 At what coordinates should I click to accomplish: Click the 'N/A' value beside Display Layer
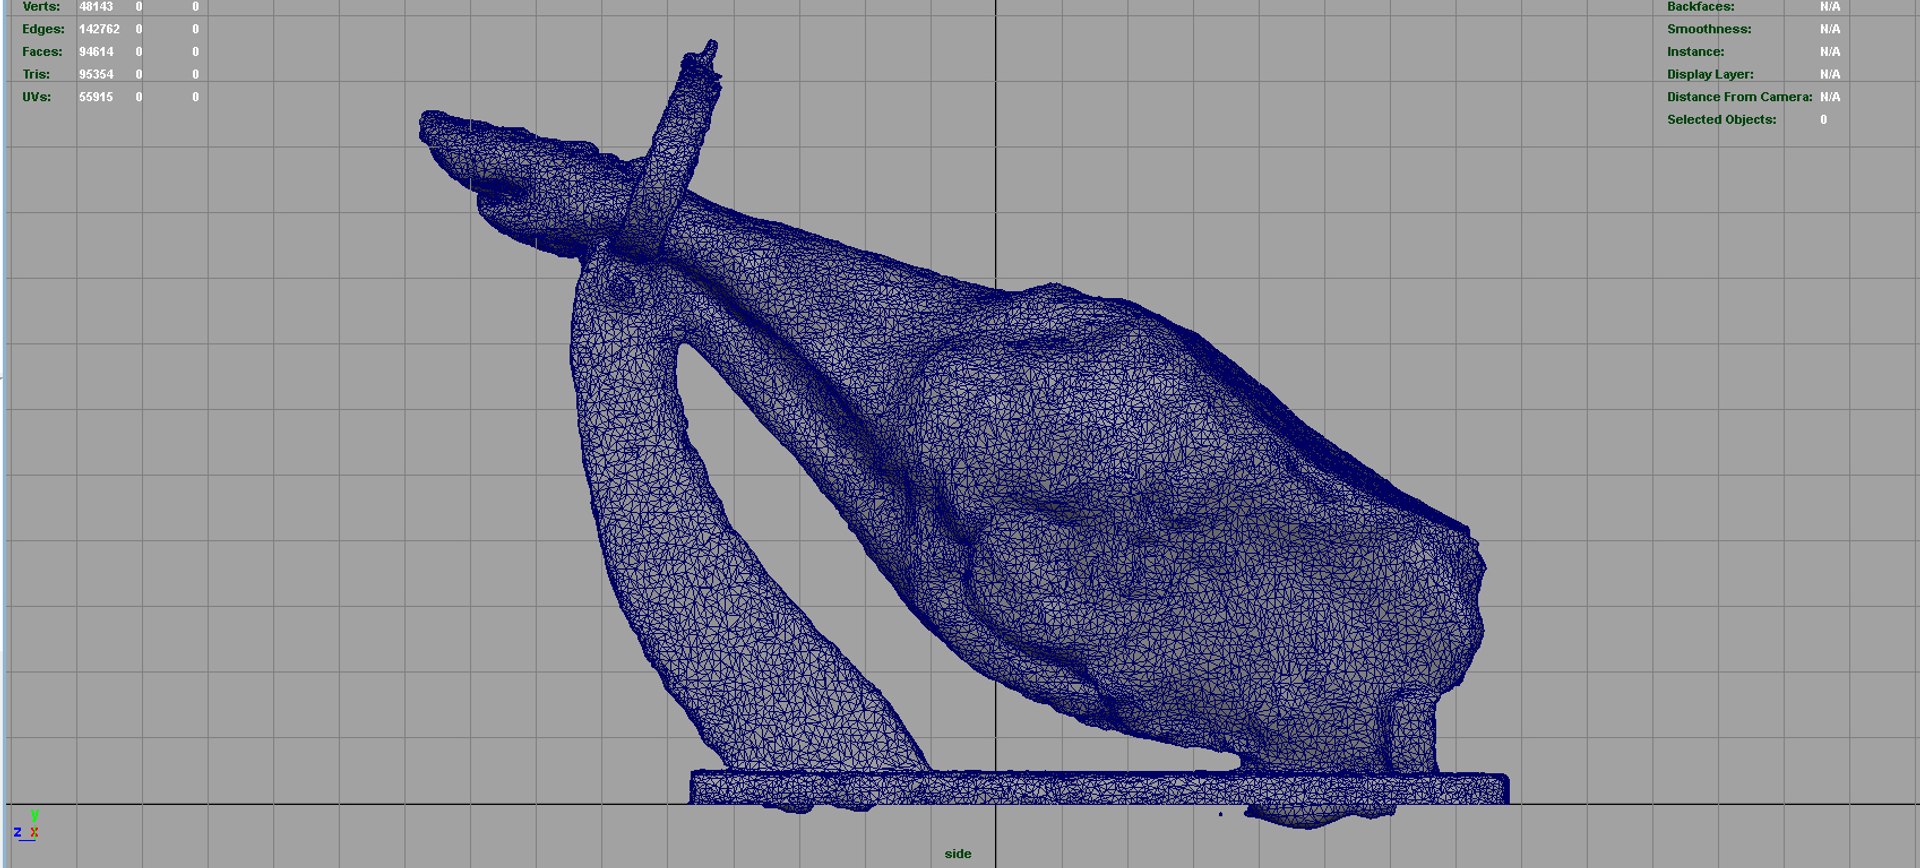pos(1830,74)
